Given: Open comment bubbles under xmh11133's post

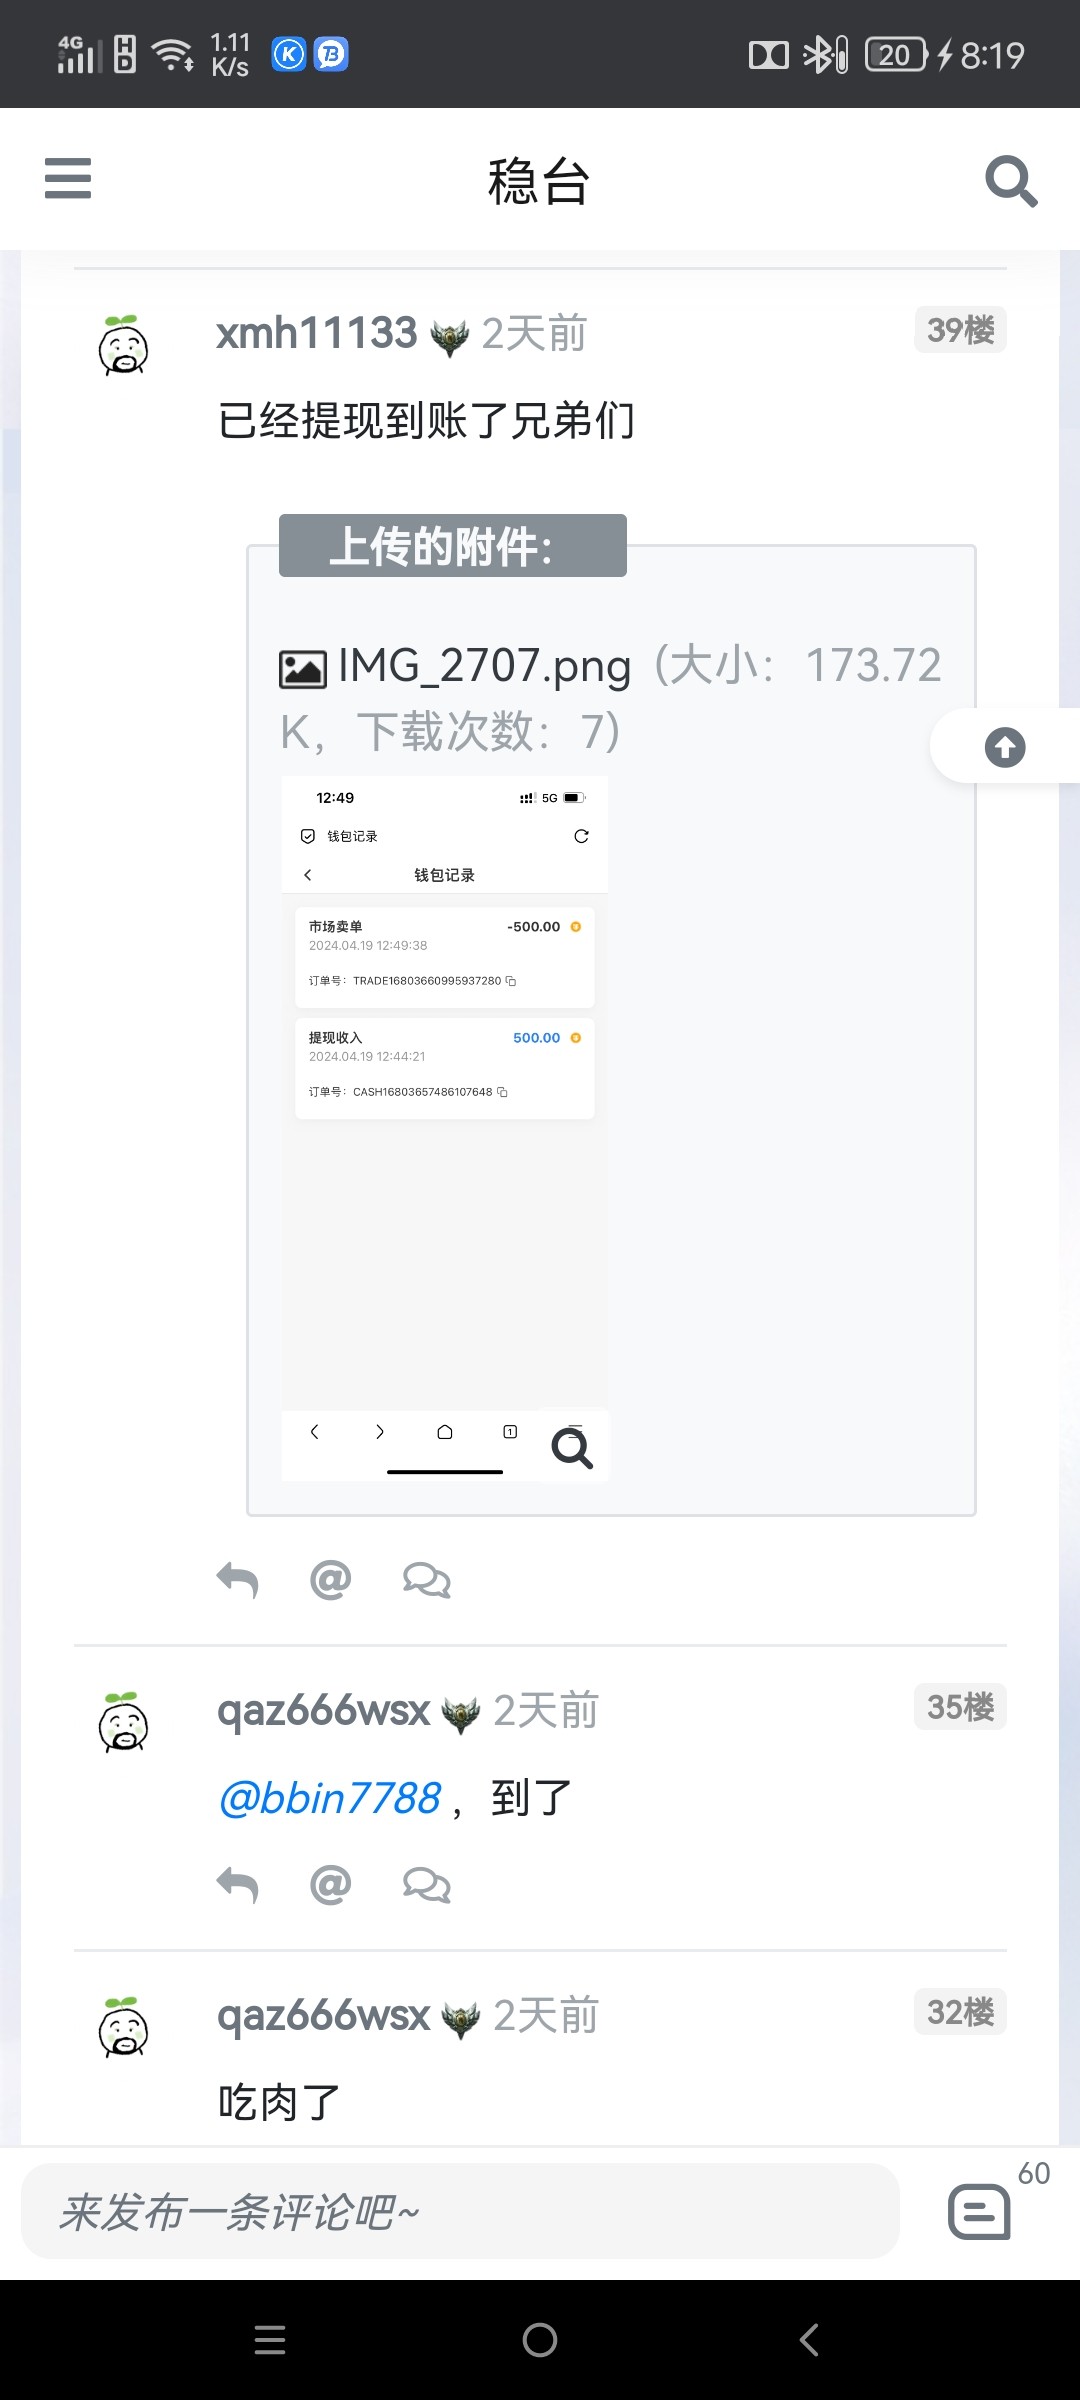Looking at the screenshot, I should [x=427, y=1580].
